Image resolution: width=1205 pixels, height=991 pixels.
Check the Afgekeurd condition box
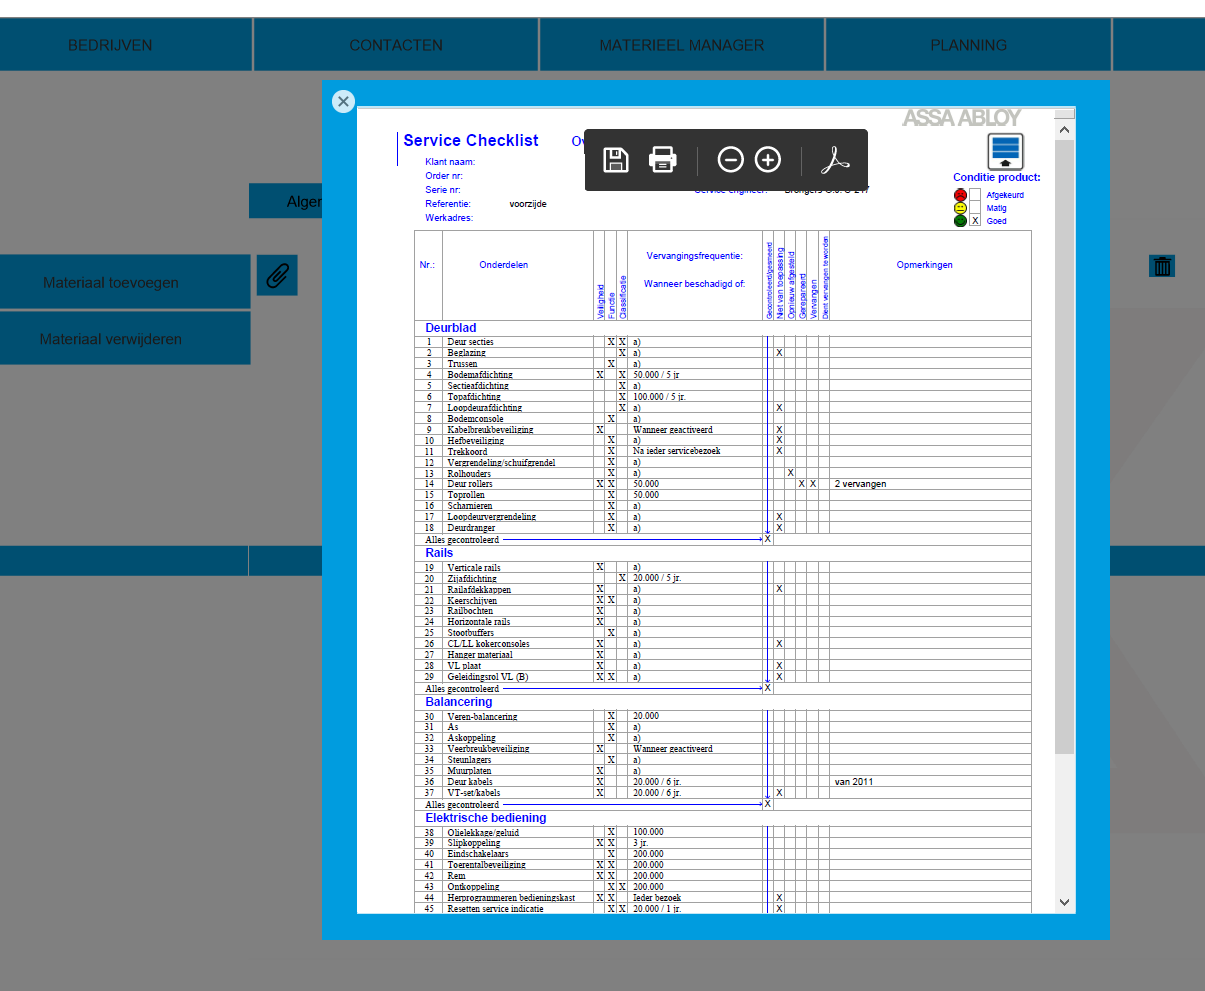[x=975, y=195]
